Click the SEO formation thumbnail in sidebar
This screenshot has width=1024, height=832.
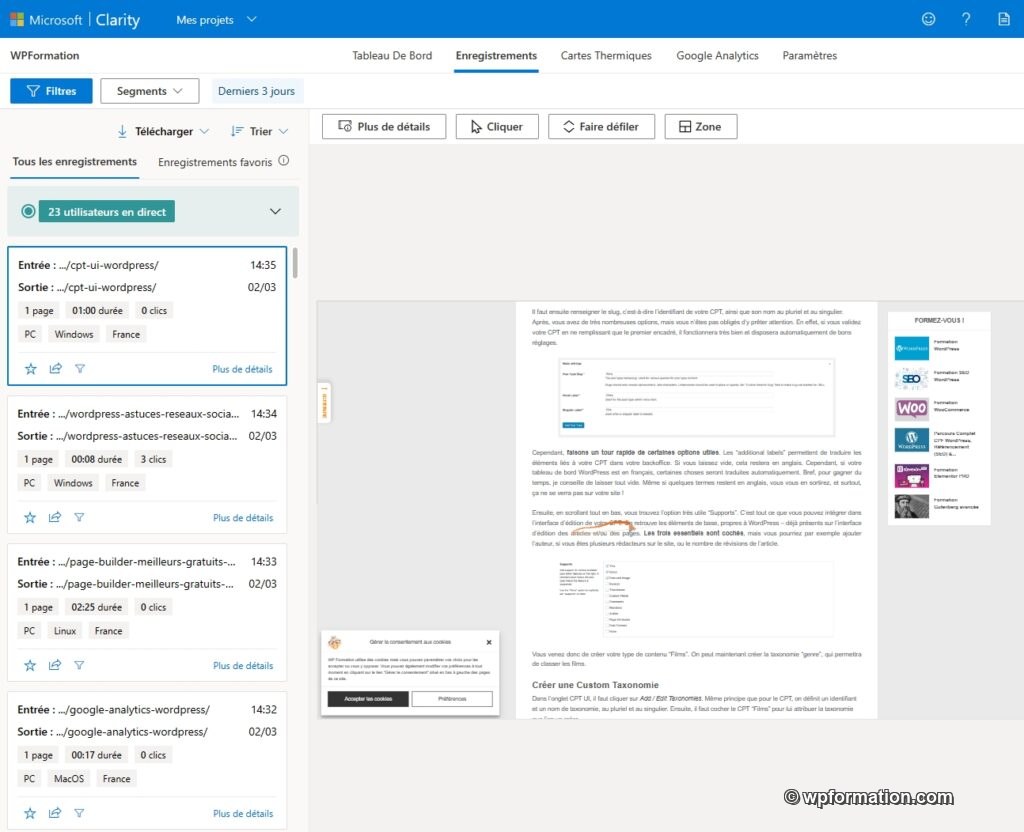coord(912,378)
